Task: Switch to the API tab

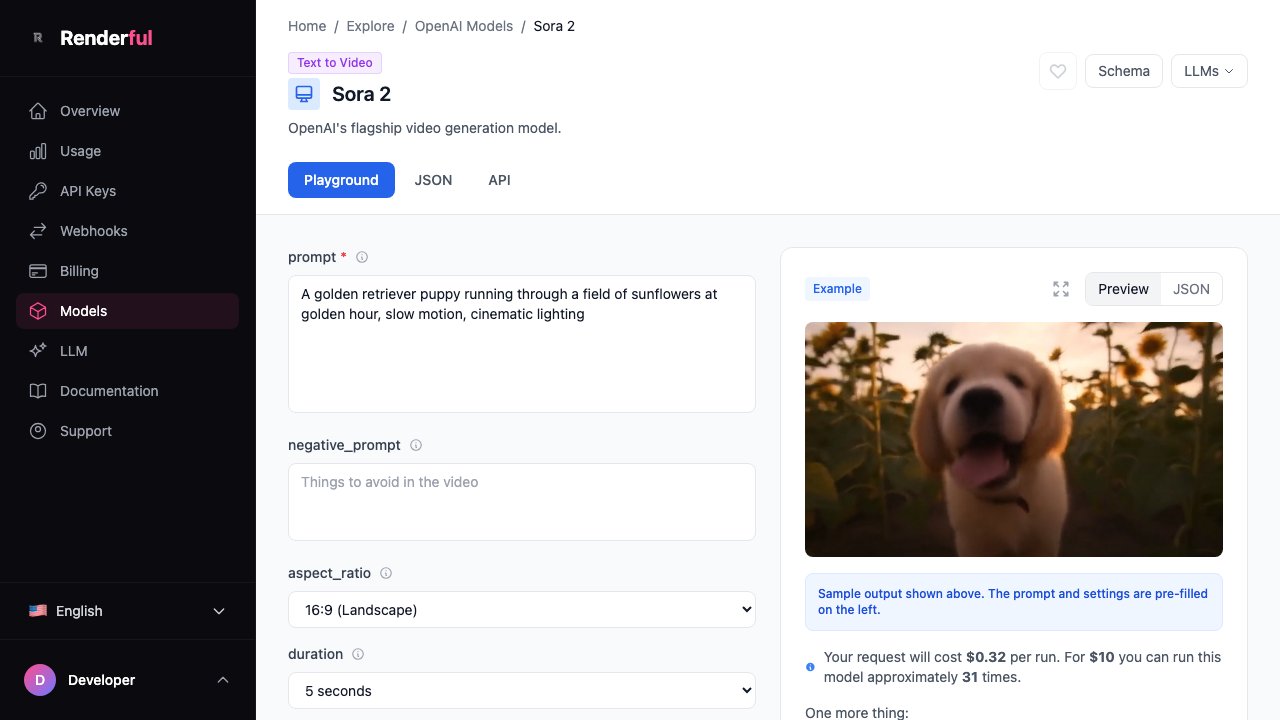Action: (499, 180)
